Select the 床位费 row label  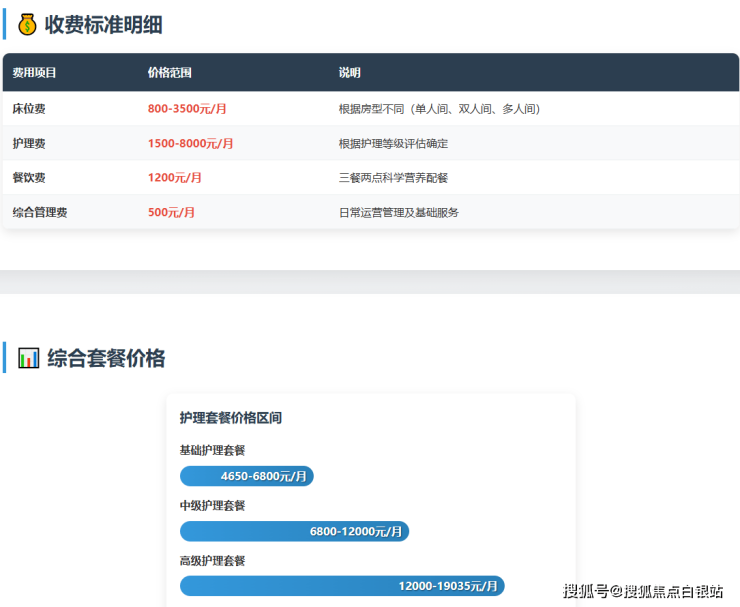[x=29, y=109]
